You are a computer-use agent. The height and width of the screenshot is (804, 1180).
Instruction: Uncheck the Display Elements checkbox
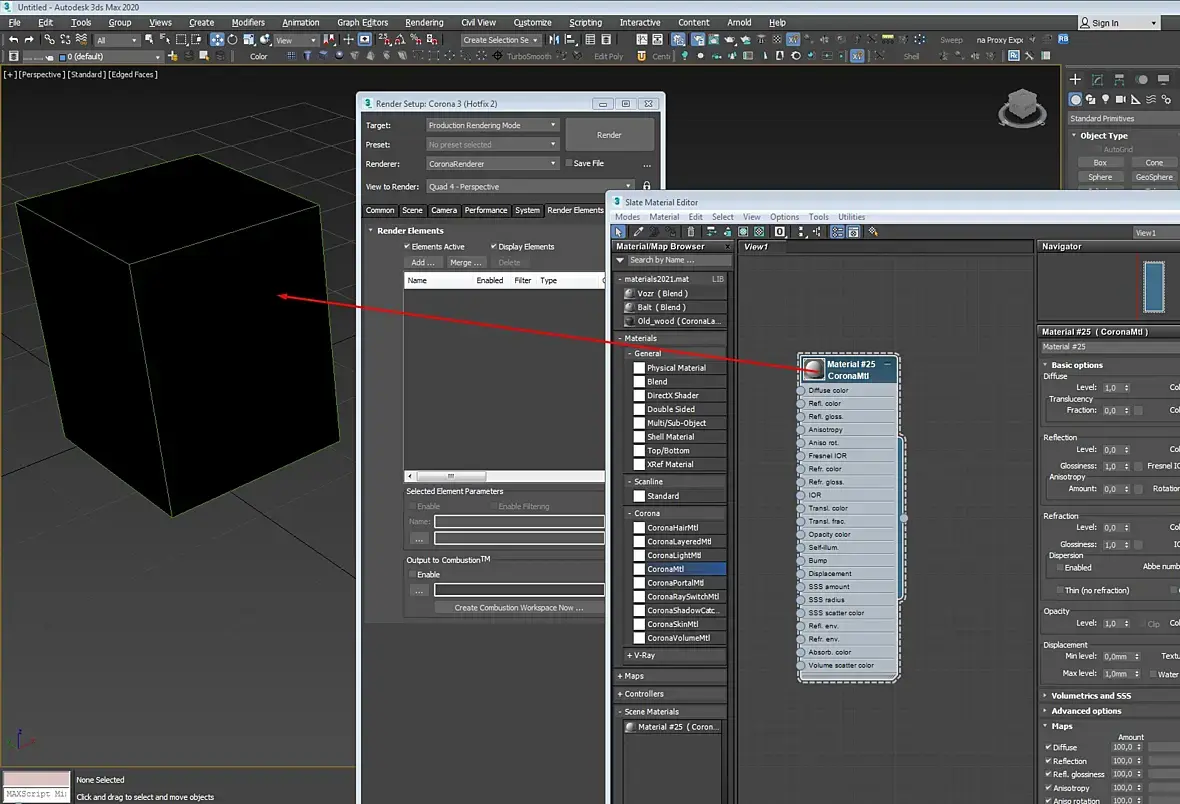(494, 246)
